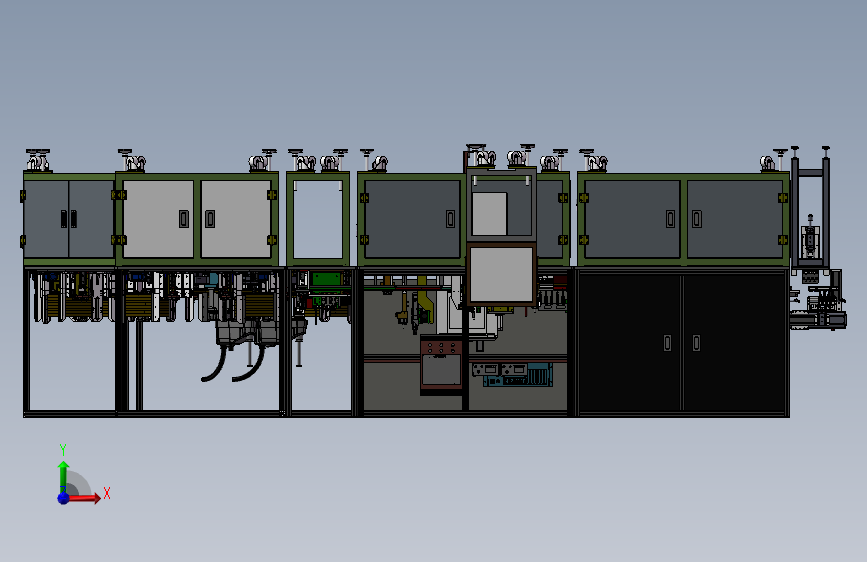
Task: Click the green Y axis arrow on triad
Action: coord(64,476)
